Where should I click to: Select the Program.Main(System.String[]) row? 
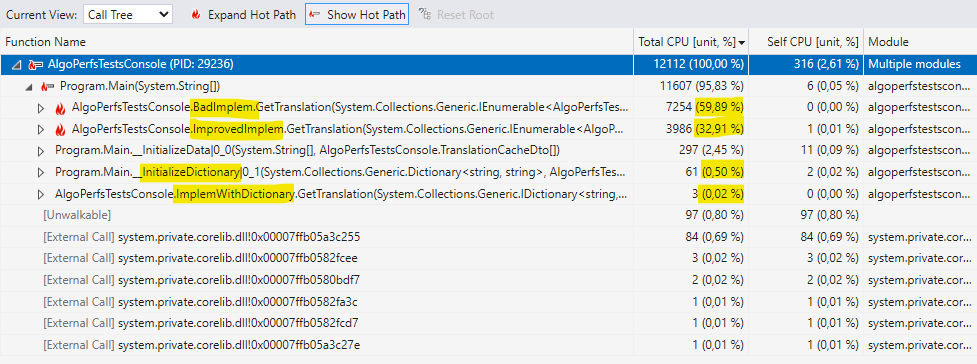(488, 86)
